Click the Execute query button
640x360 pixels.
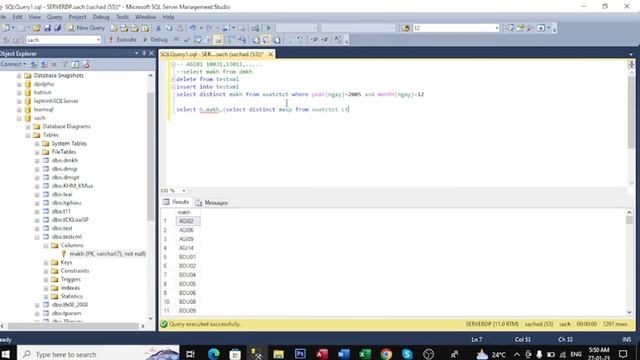[x=122, y=40]
